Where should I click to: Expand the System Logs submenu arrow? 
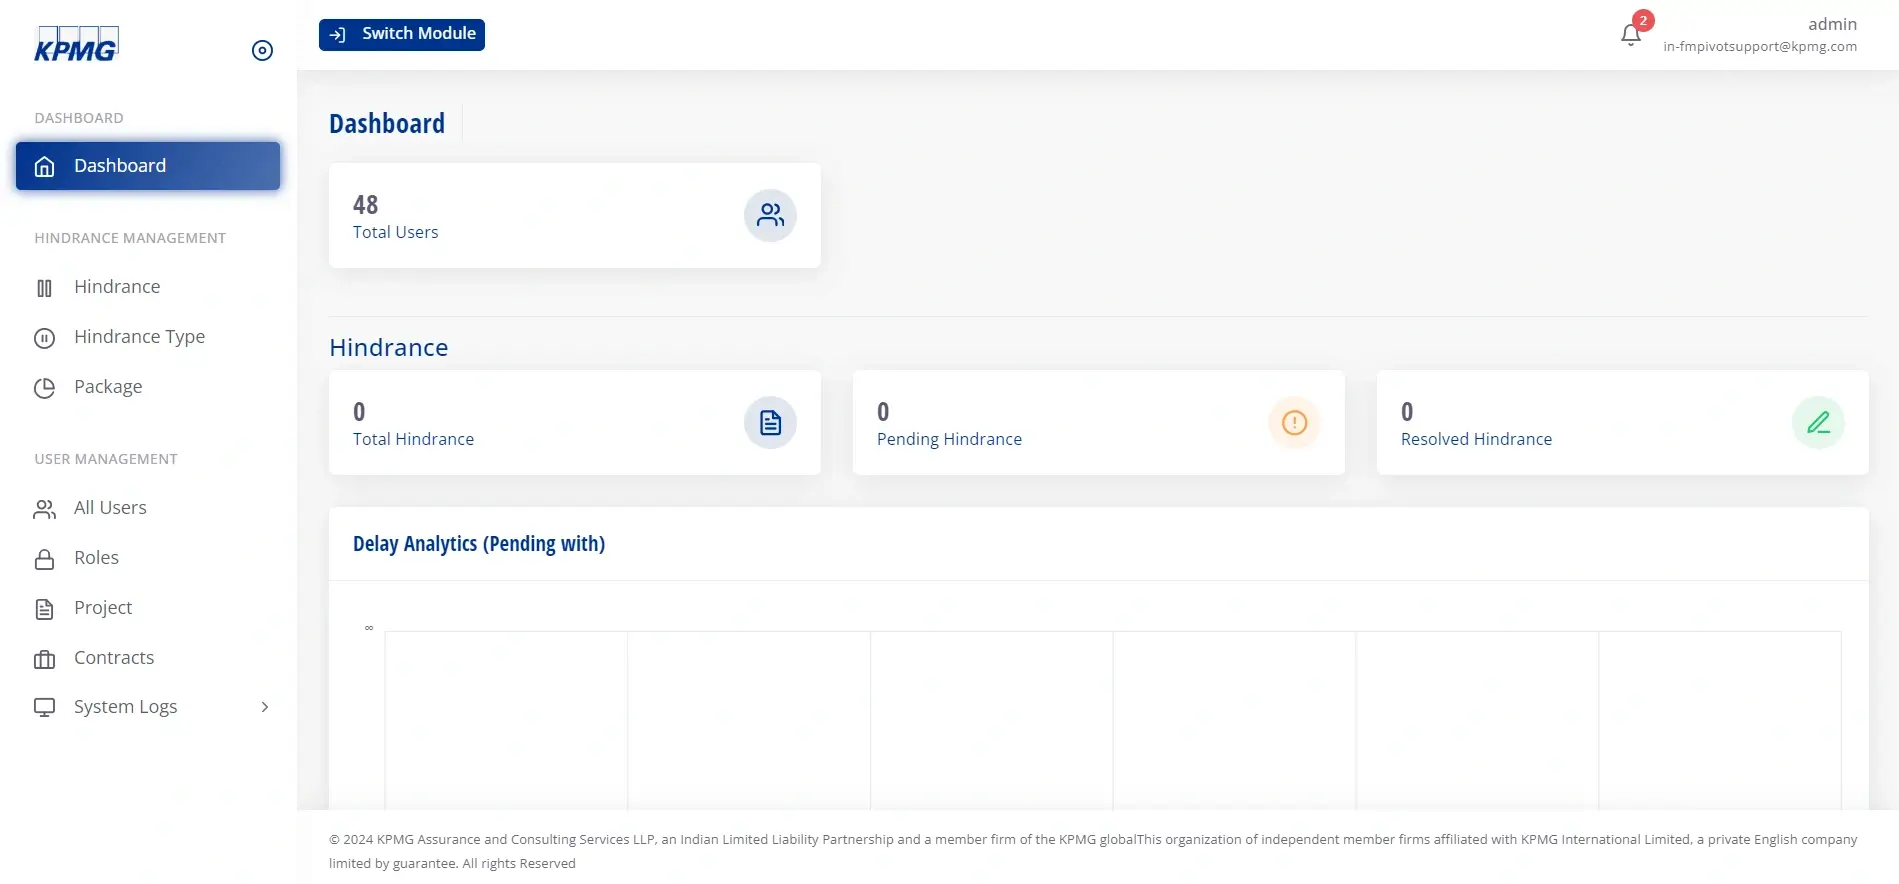pyautogui.click(x=265, y=707)
